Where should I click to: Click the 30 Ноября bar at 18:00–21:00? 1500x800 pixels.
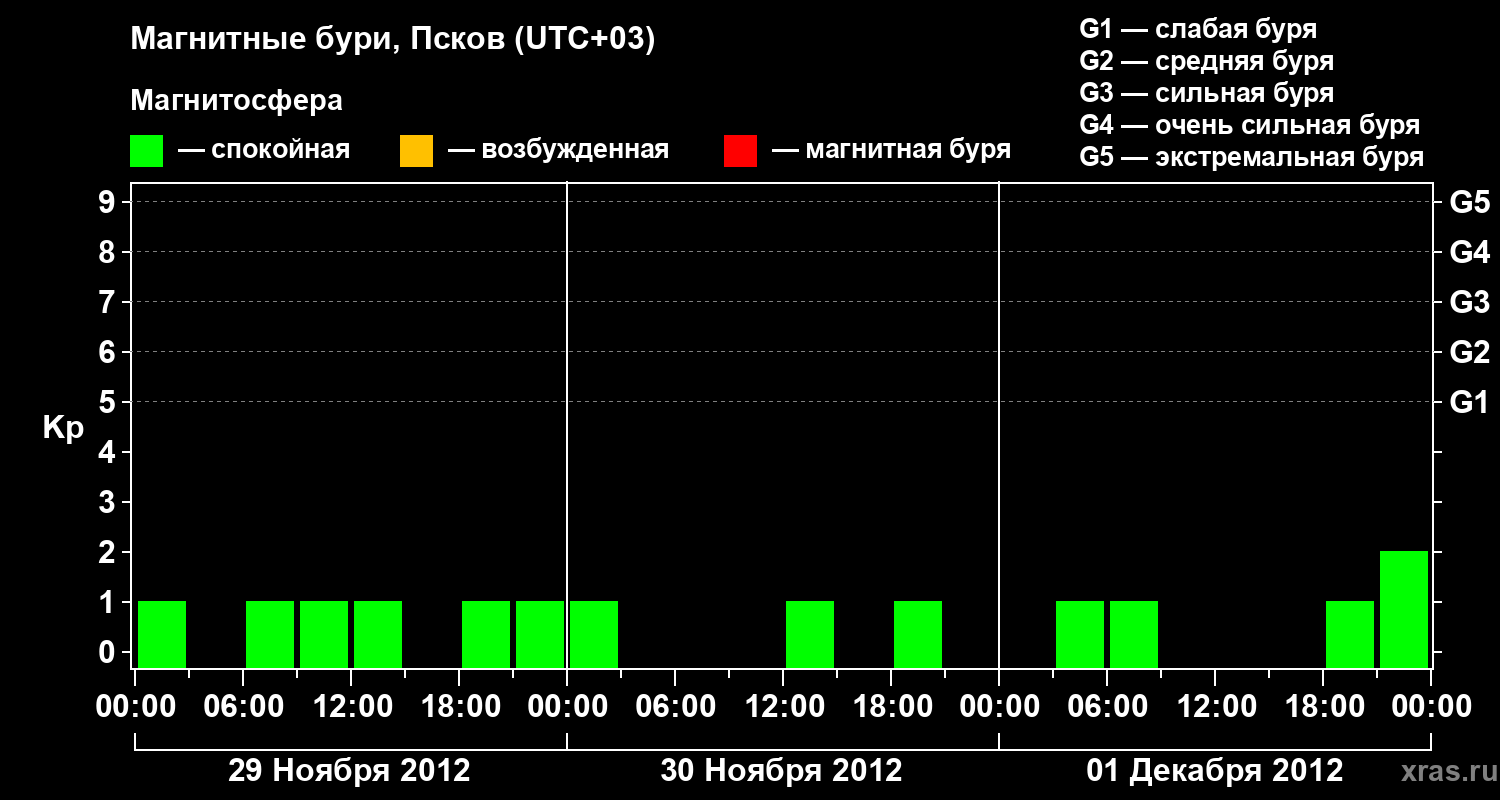point(918,634)
